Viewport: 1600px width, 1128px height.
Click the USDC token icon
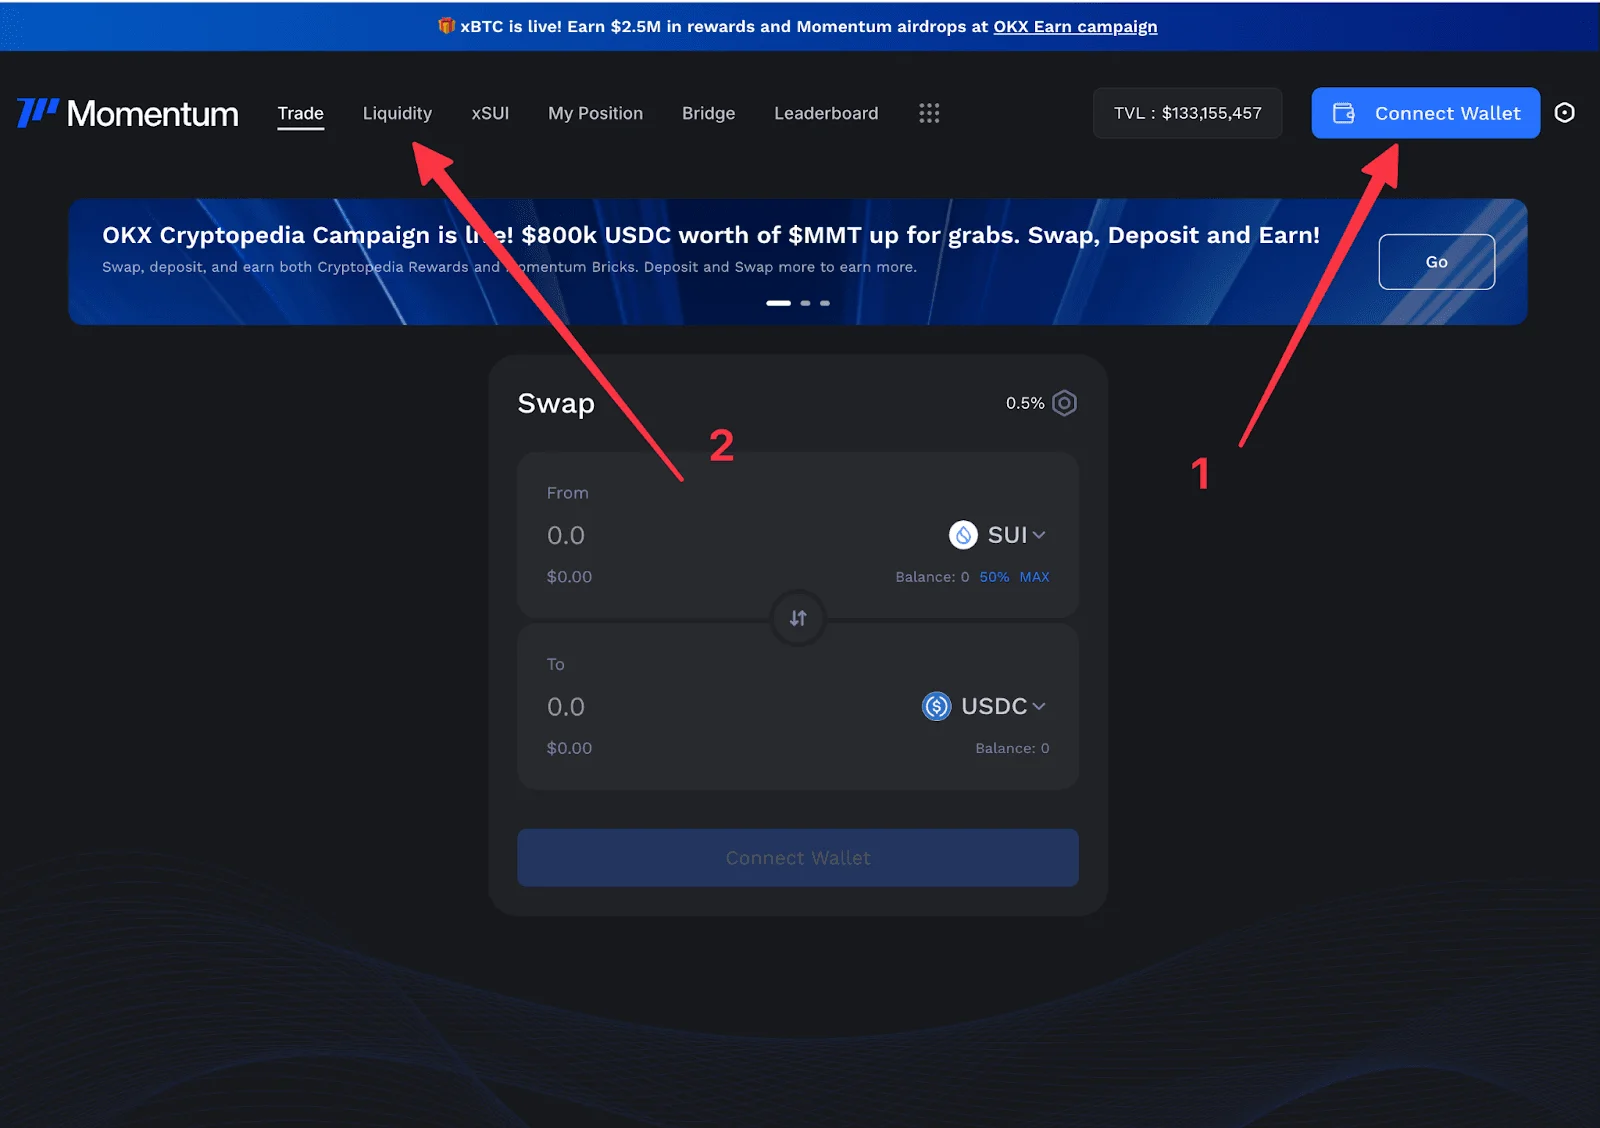tap(936, 706)
